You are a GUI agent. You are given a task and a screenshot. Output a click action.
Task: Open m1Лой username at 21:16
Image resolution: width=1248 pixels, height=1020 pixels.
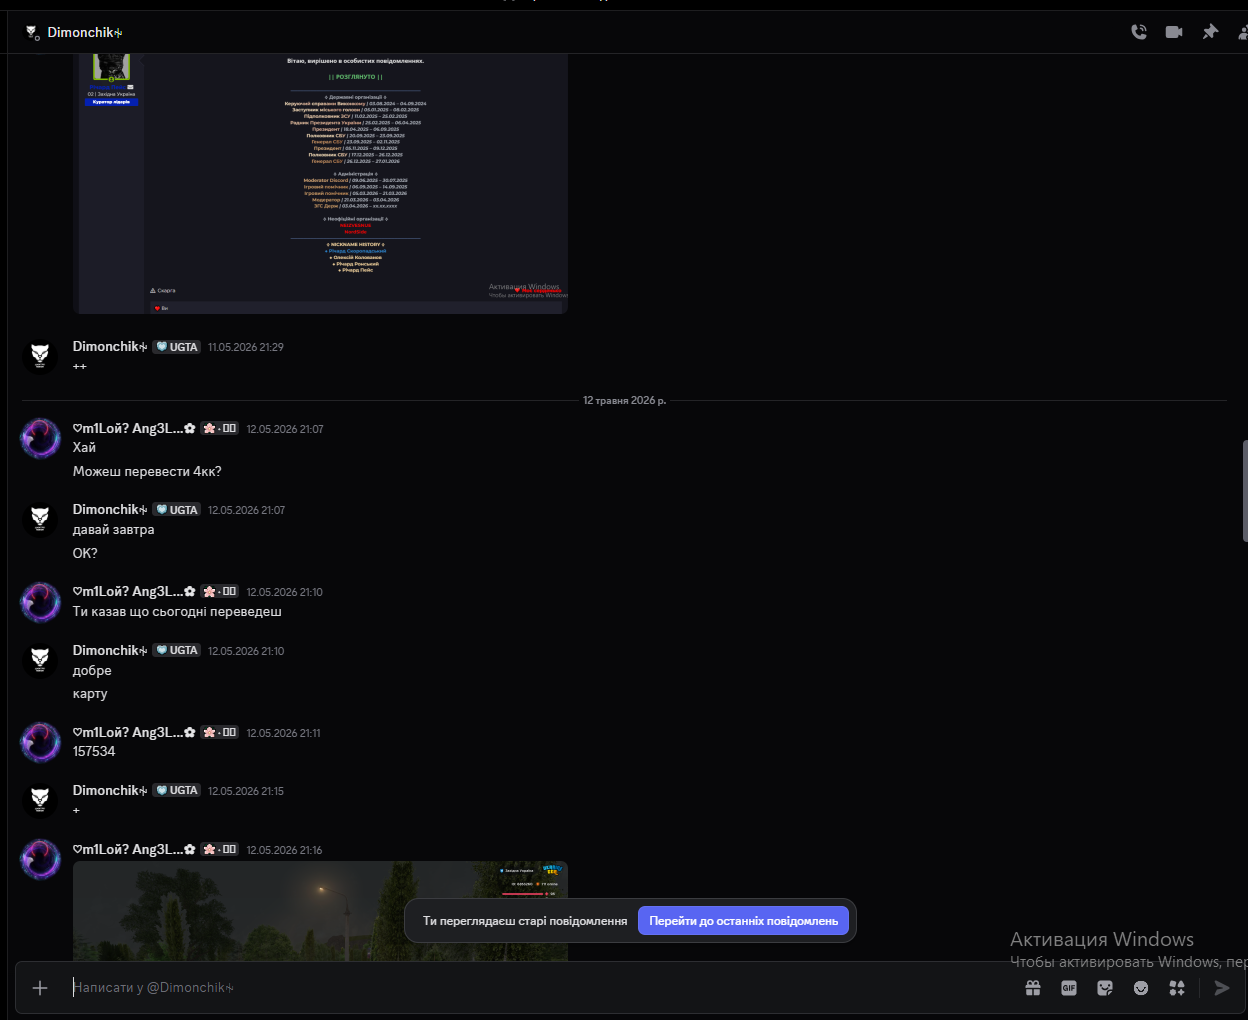(x=134, y=849)
